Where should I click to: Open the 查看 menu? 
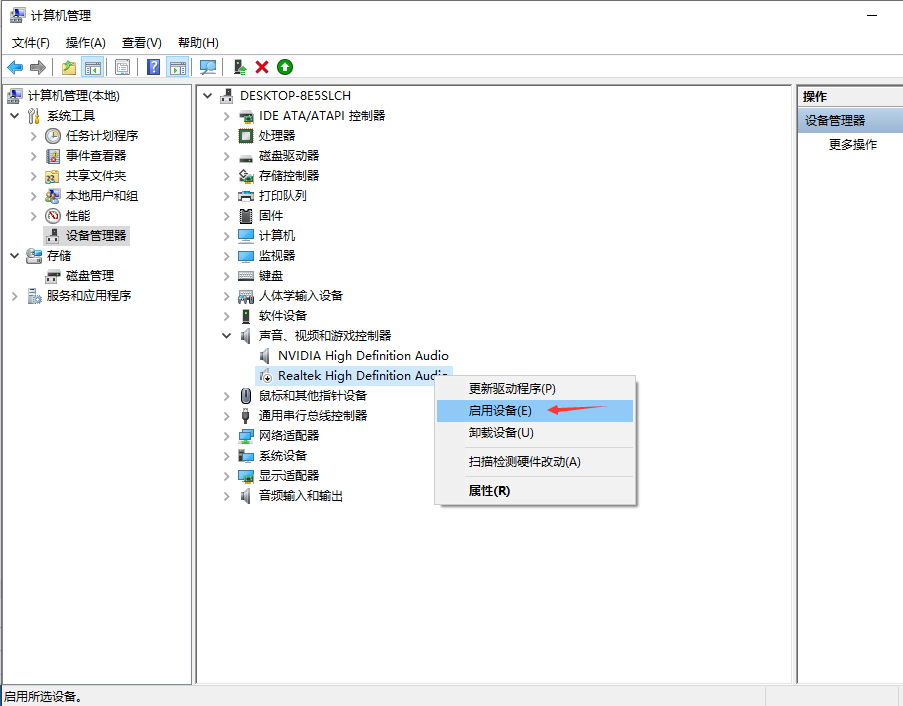[x=140, y=42]
